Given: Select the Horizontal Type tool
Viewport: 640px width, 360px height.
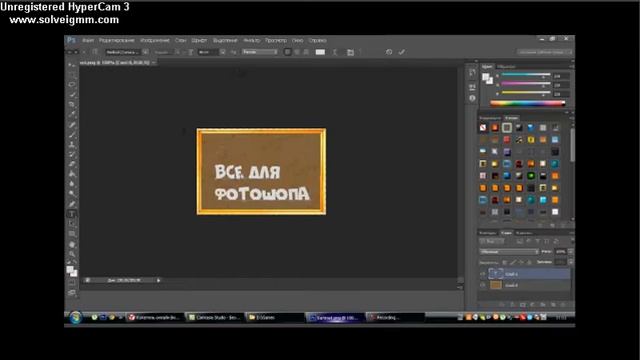Looking at the screenshot, I should click(72, 214).
